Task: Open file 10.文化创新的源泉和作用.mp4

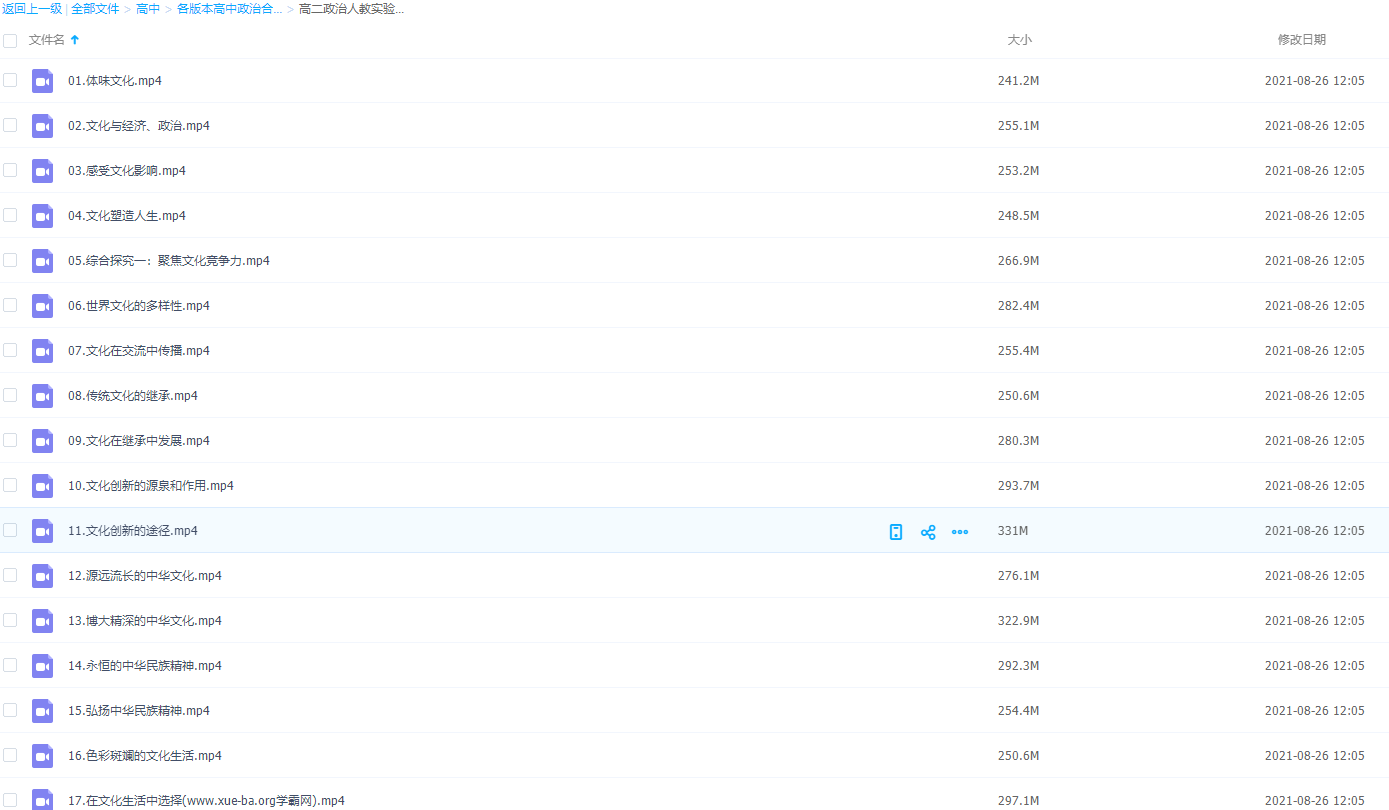Action: click(x=150, y=486)
